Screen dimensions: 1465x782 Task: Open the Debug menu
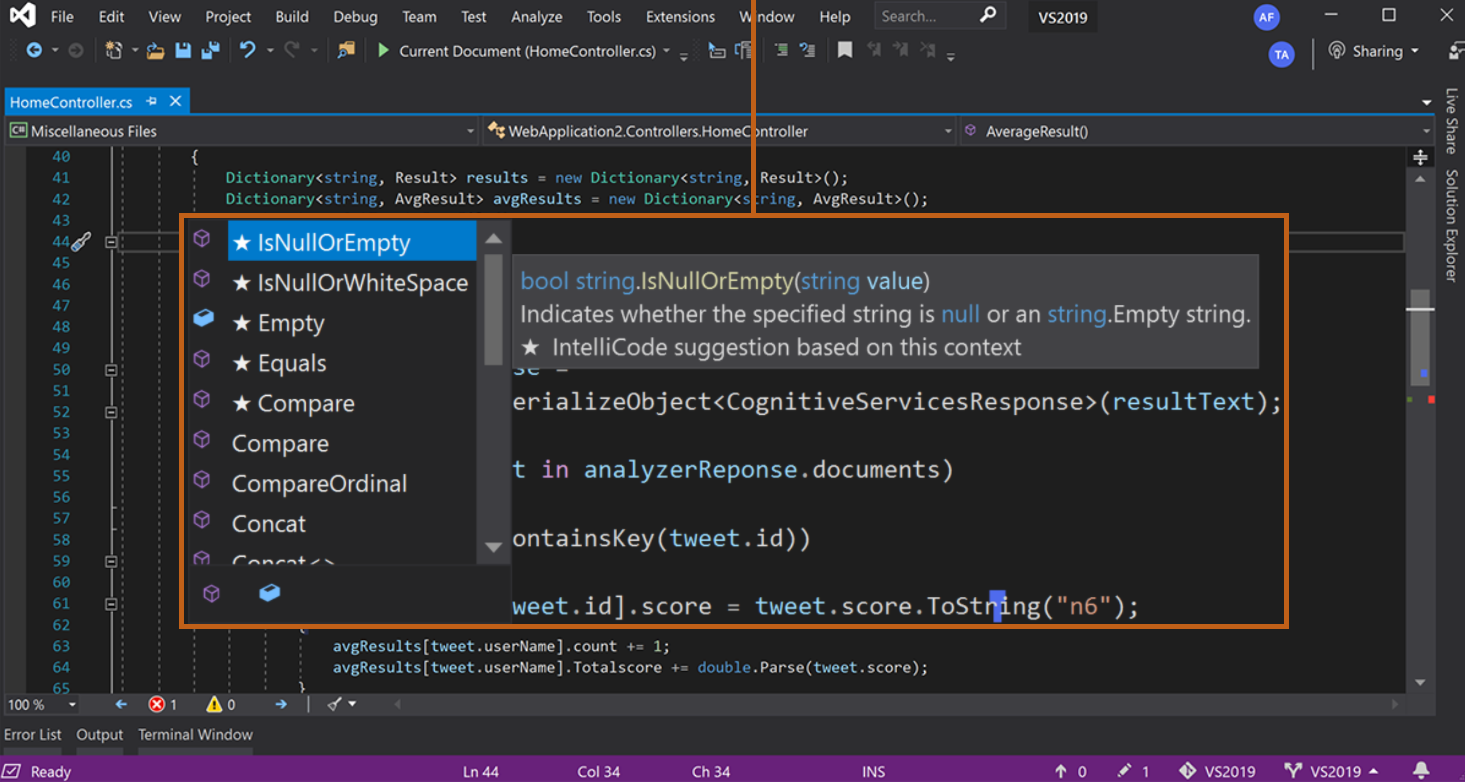coord(356,16)
